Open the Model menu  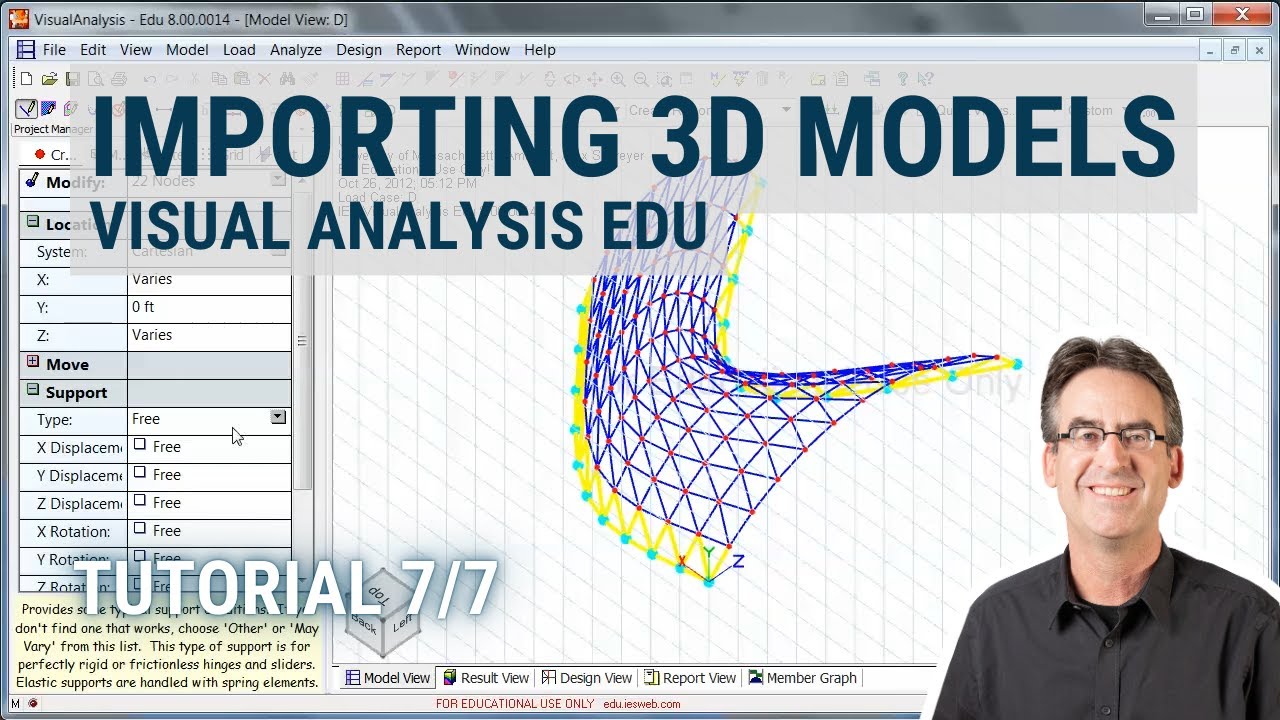click(187, 50)
